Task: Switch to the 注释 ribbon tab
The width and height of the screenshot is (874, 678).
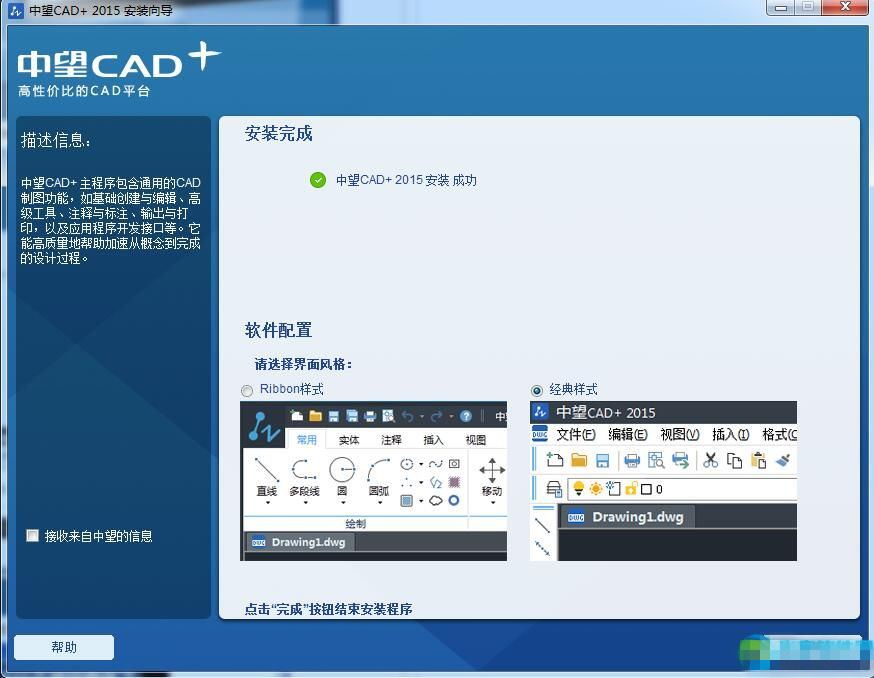Action: pyautogui.click(x=391, y=439)
